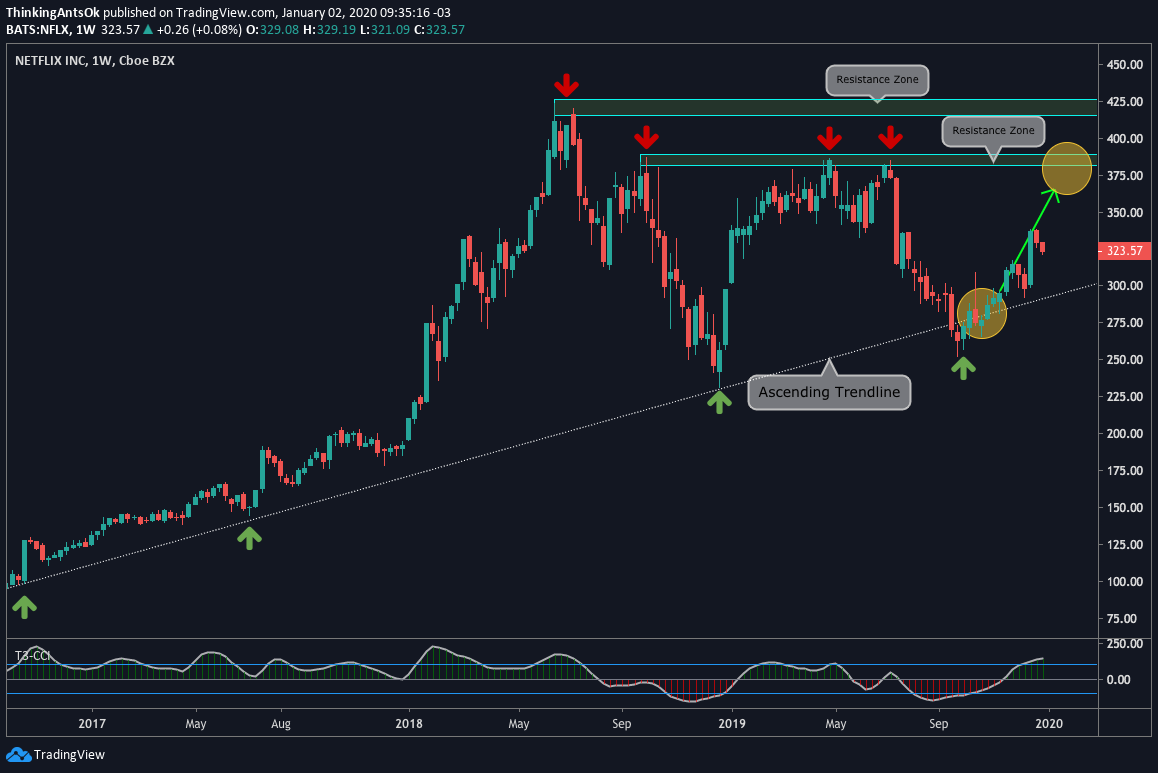Select the Ascending Trendline callout label
Screen dimensions: 1158x773
pos(829,392)
